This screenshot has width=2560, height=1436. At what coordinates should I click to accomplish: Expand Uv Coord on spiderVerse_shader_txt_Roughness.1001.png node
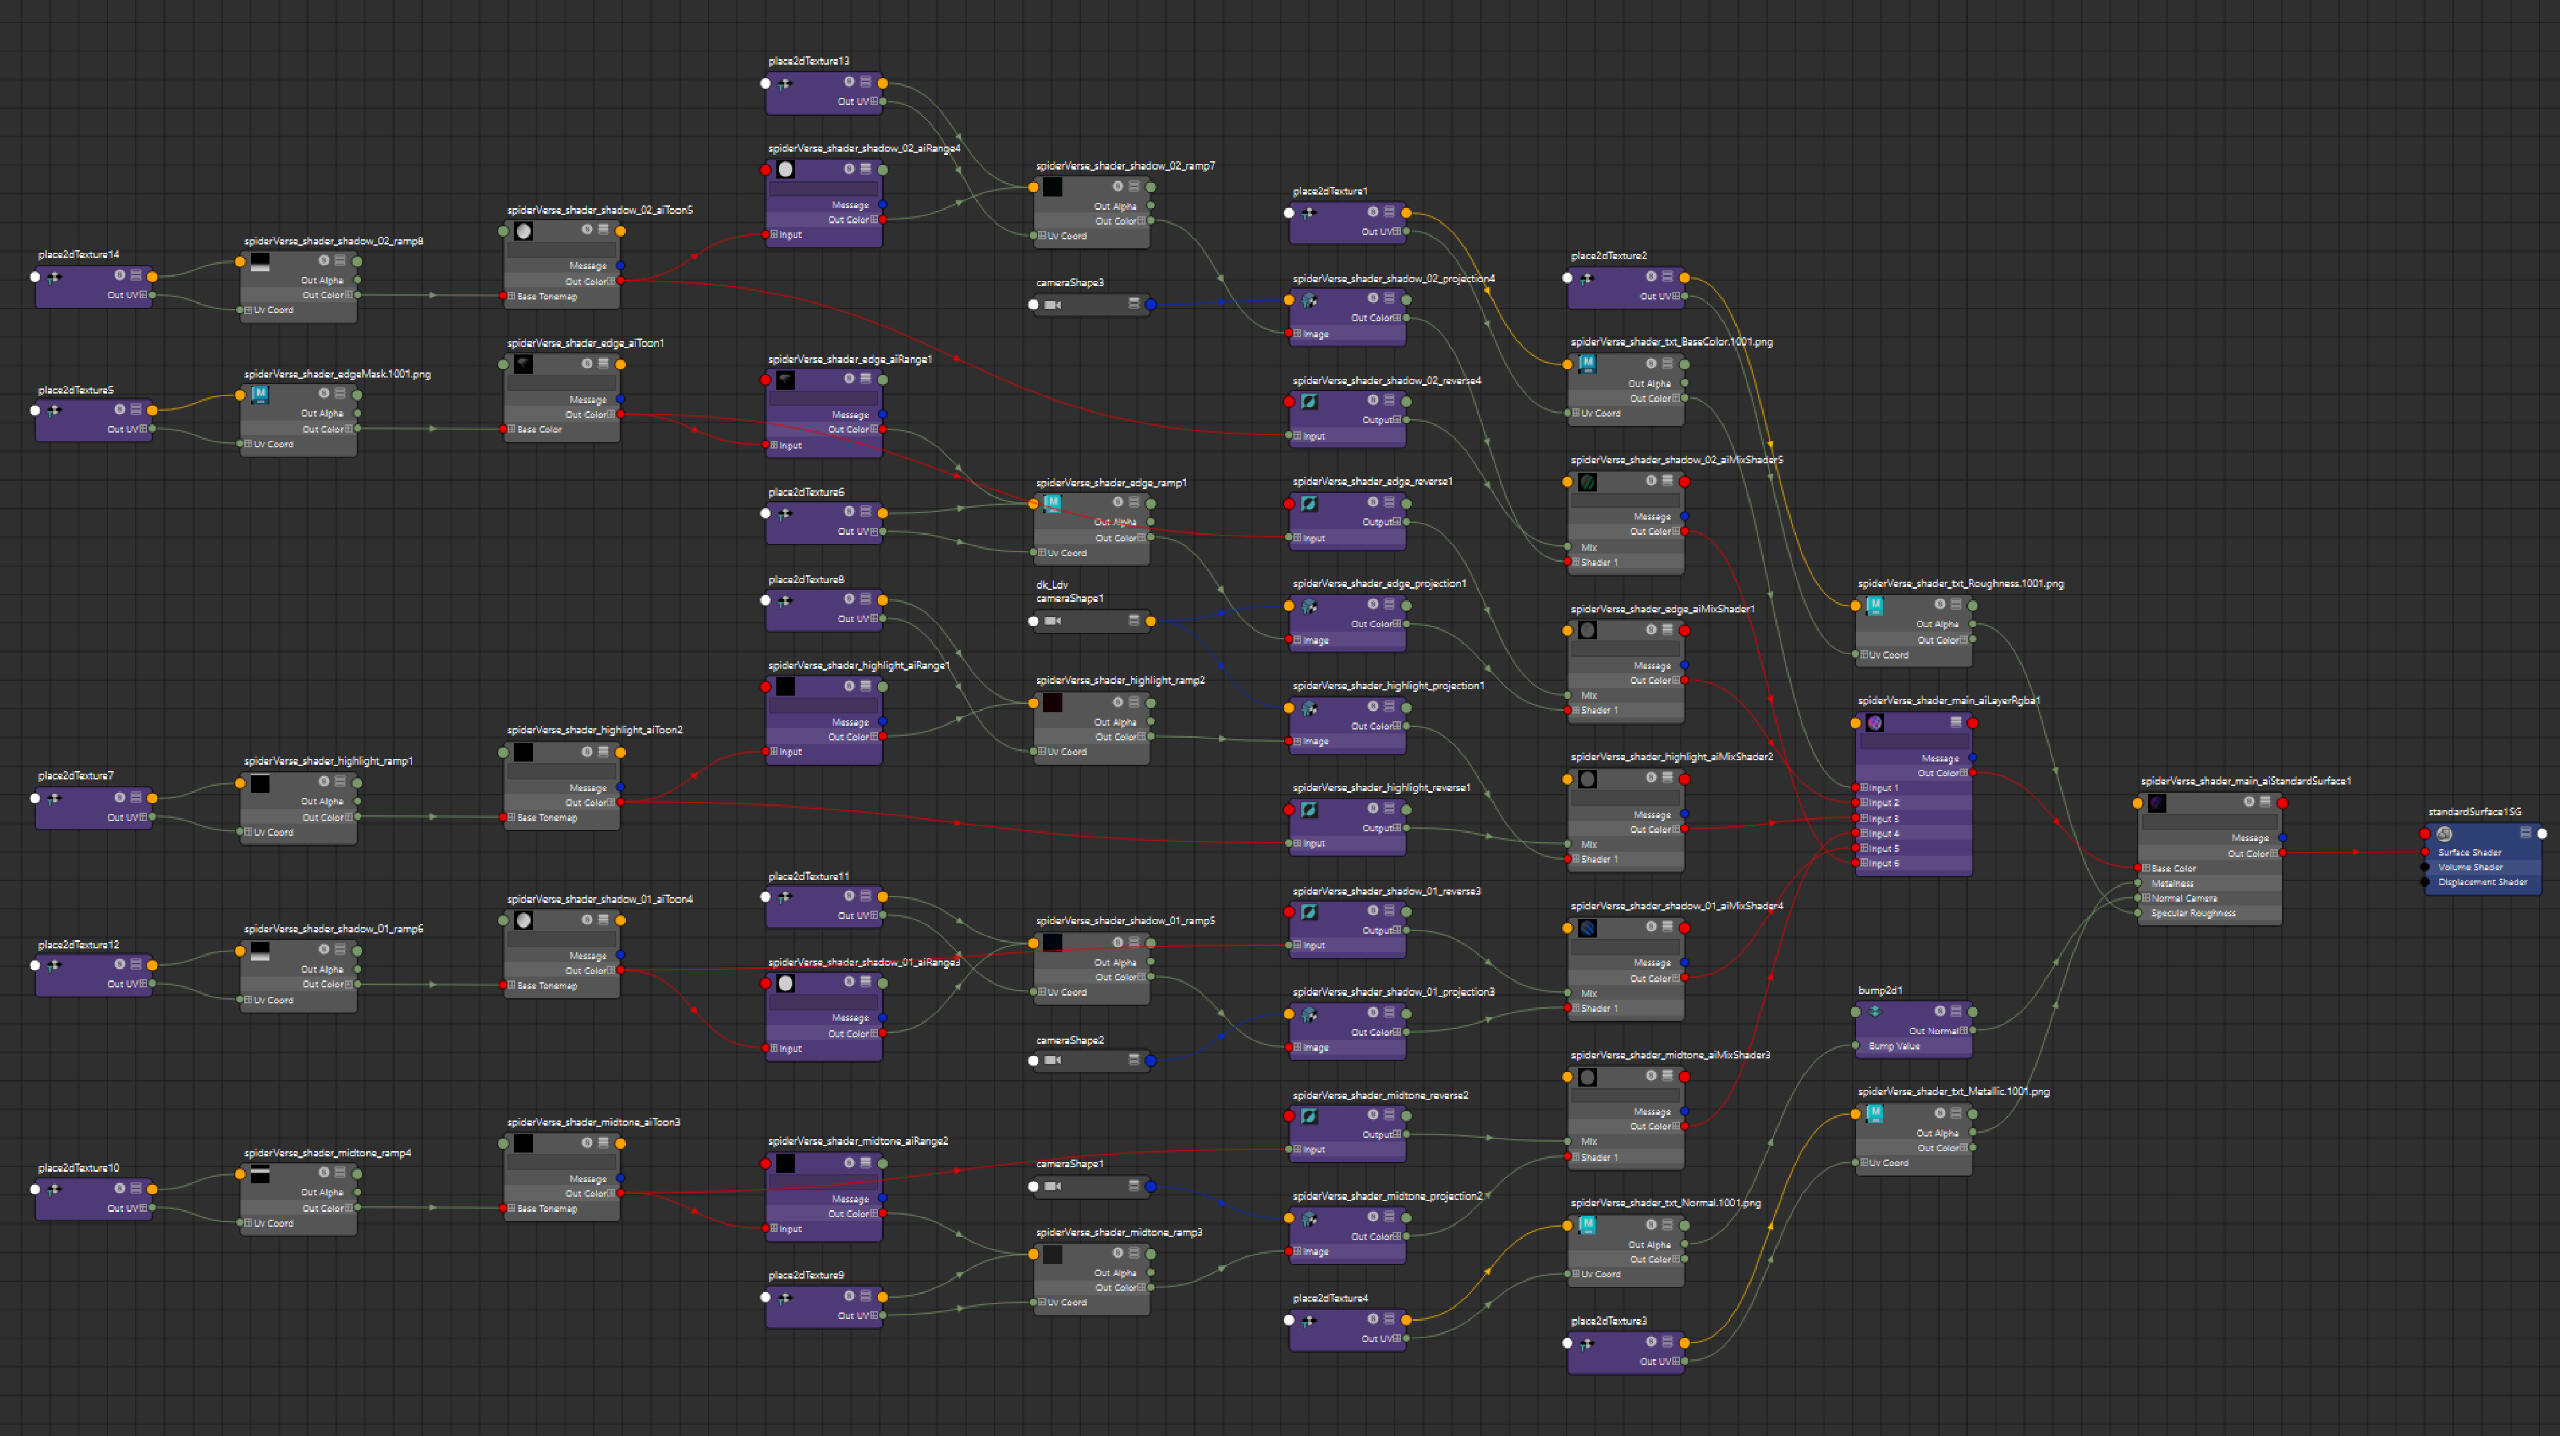pos(1865,655)
